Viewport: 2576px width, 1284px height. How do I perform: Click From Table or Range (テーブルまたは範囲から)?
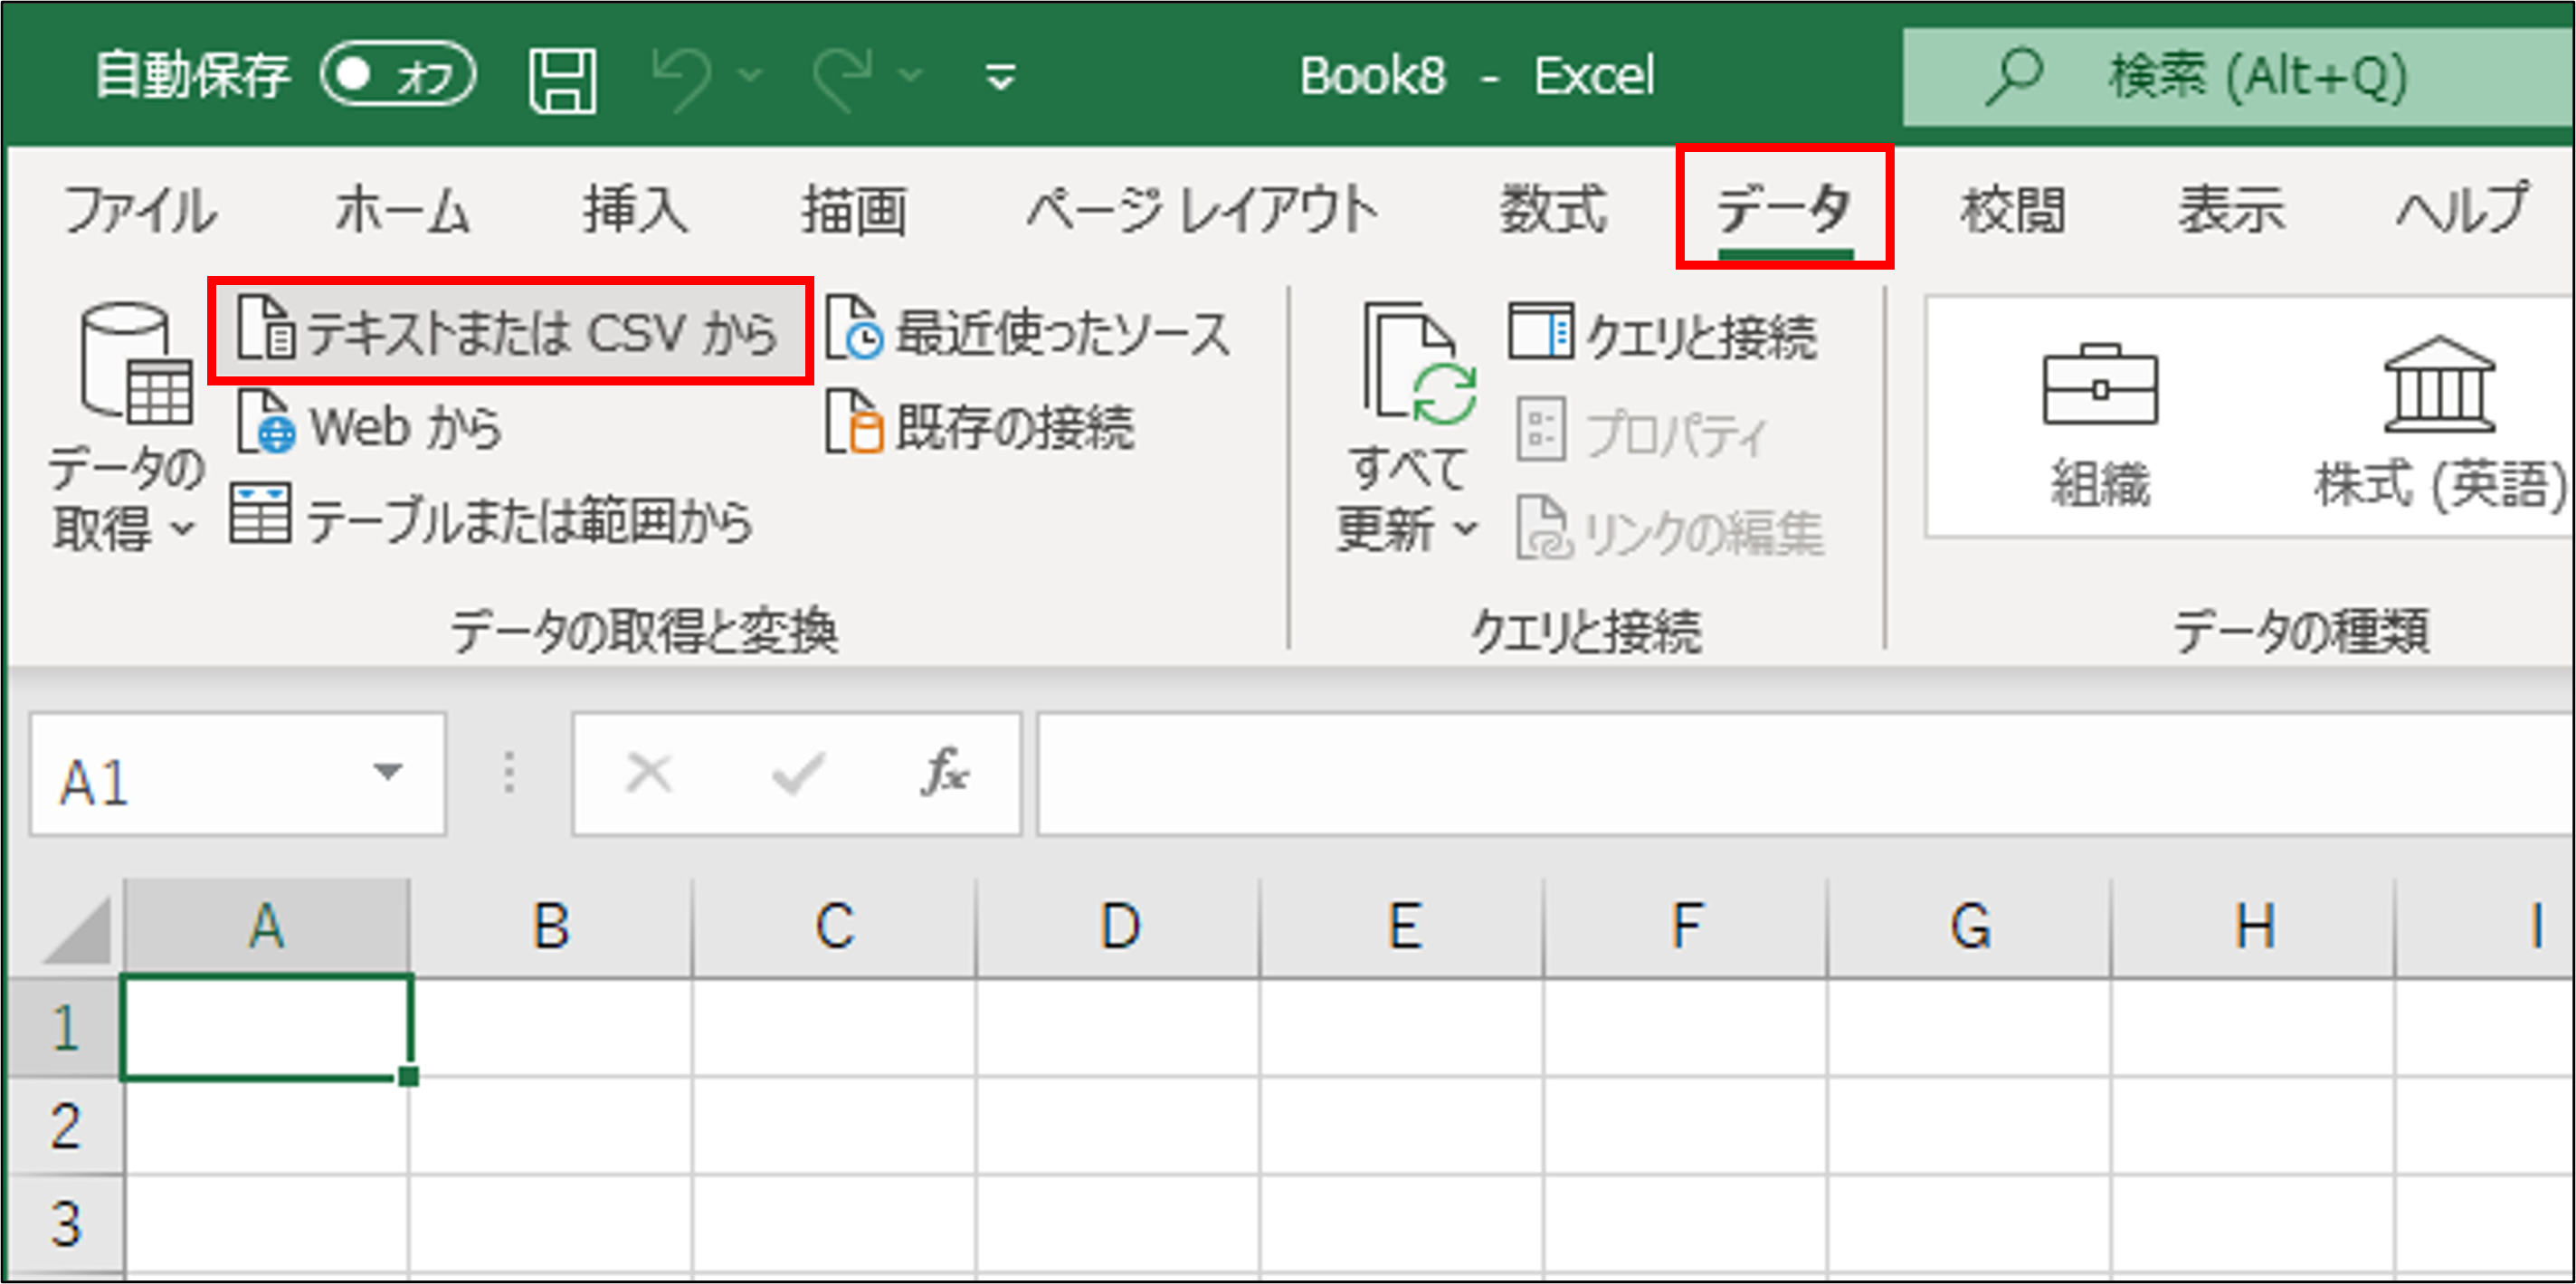(492, 518)
